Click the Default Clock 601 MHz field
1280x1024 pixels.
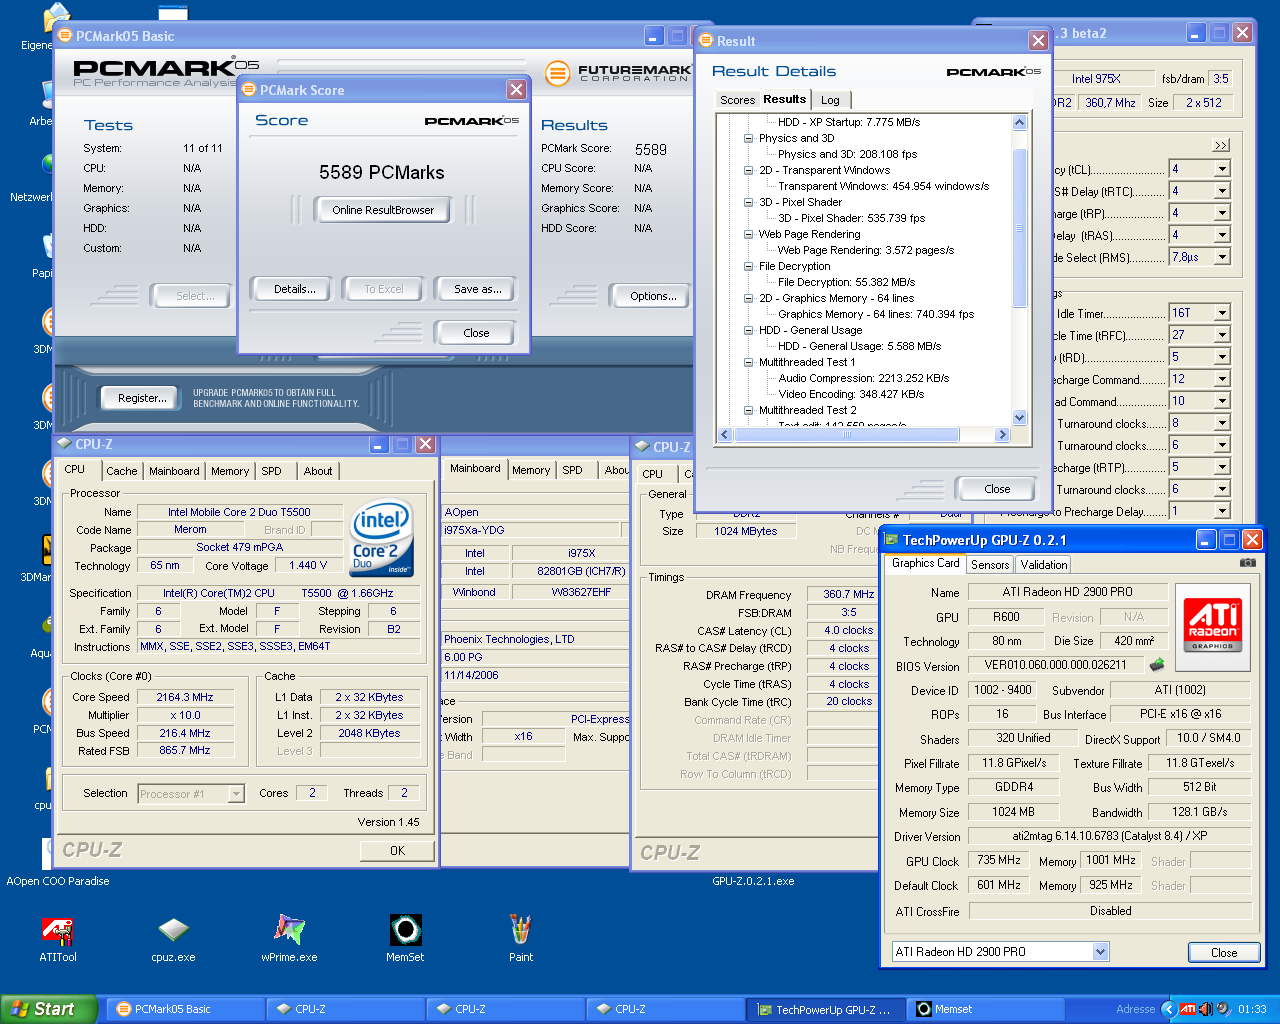[1000, 885]
